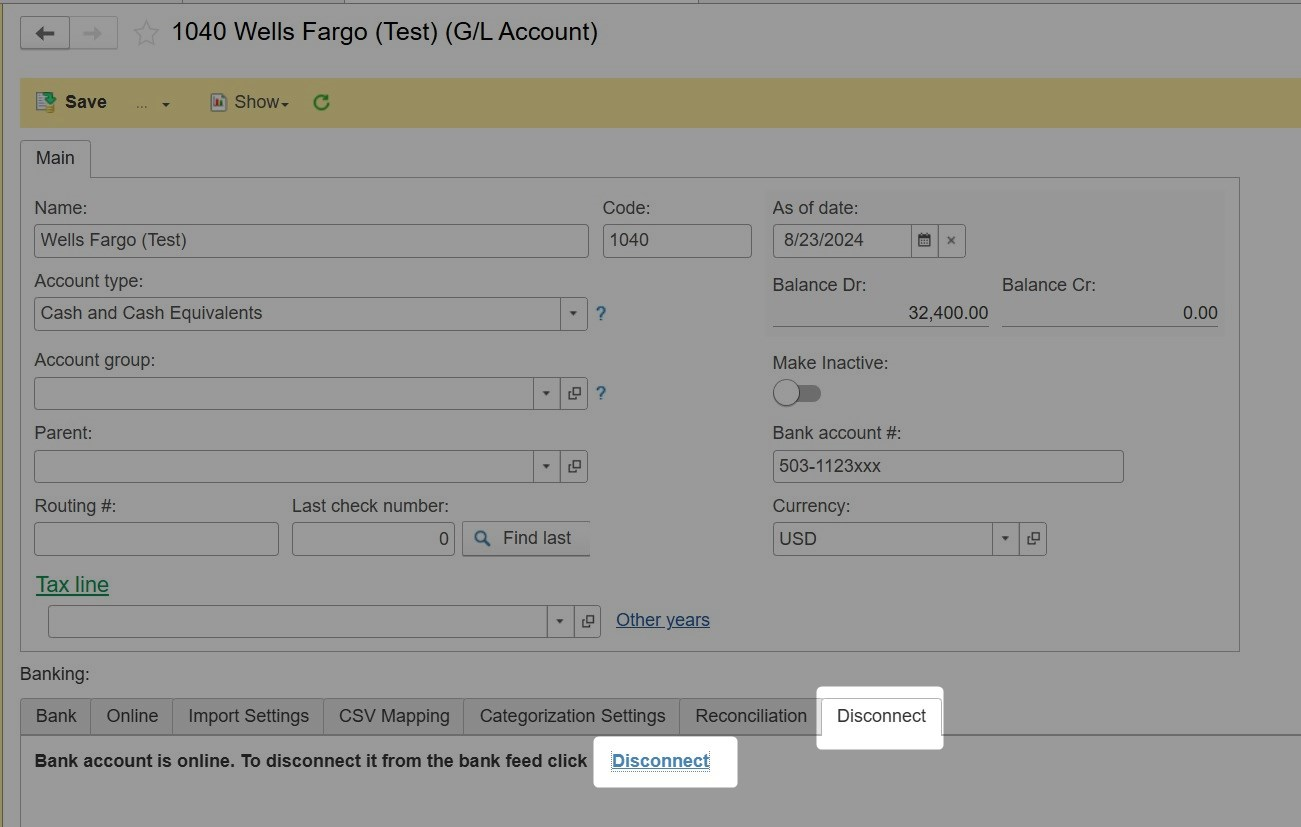
Task: Expand the Account group dropdown
Action: coord(546,393)
